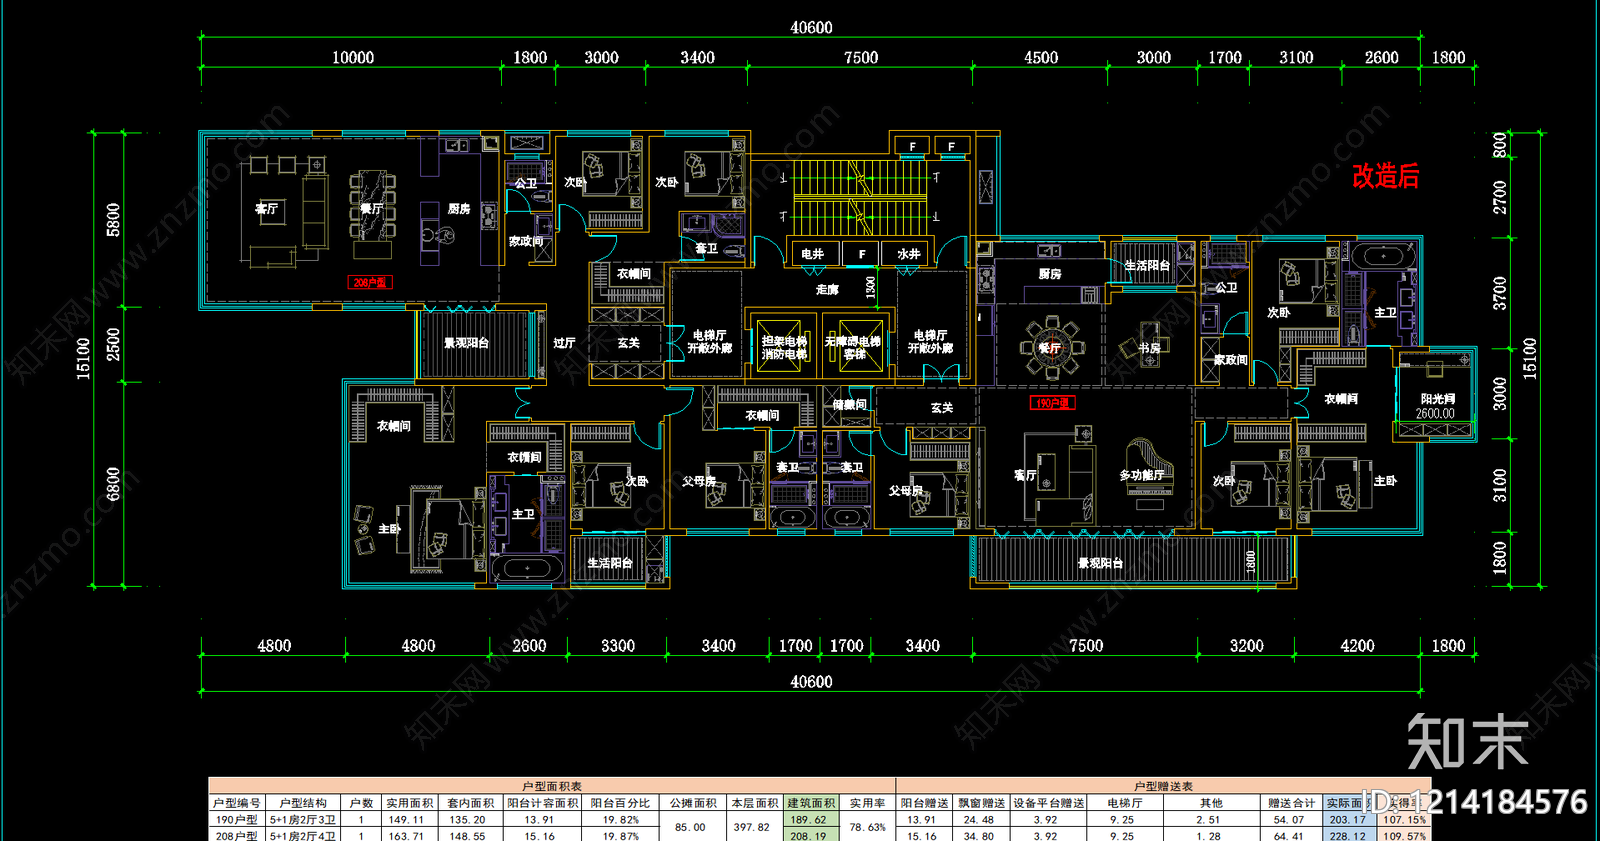Click the 397.82 floor area cell
This screenshot has width=1600, height=841.
752,827
